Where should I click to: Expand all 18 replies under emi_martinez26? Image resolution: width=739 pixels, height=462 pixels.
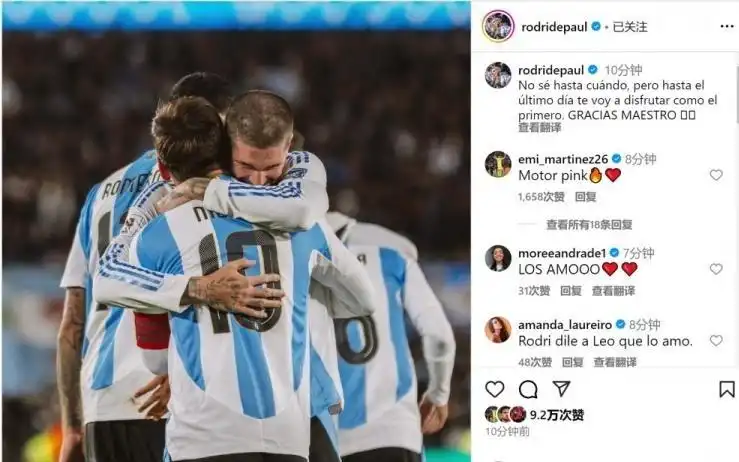(x=589, y=225)
